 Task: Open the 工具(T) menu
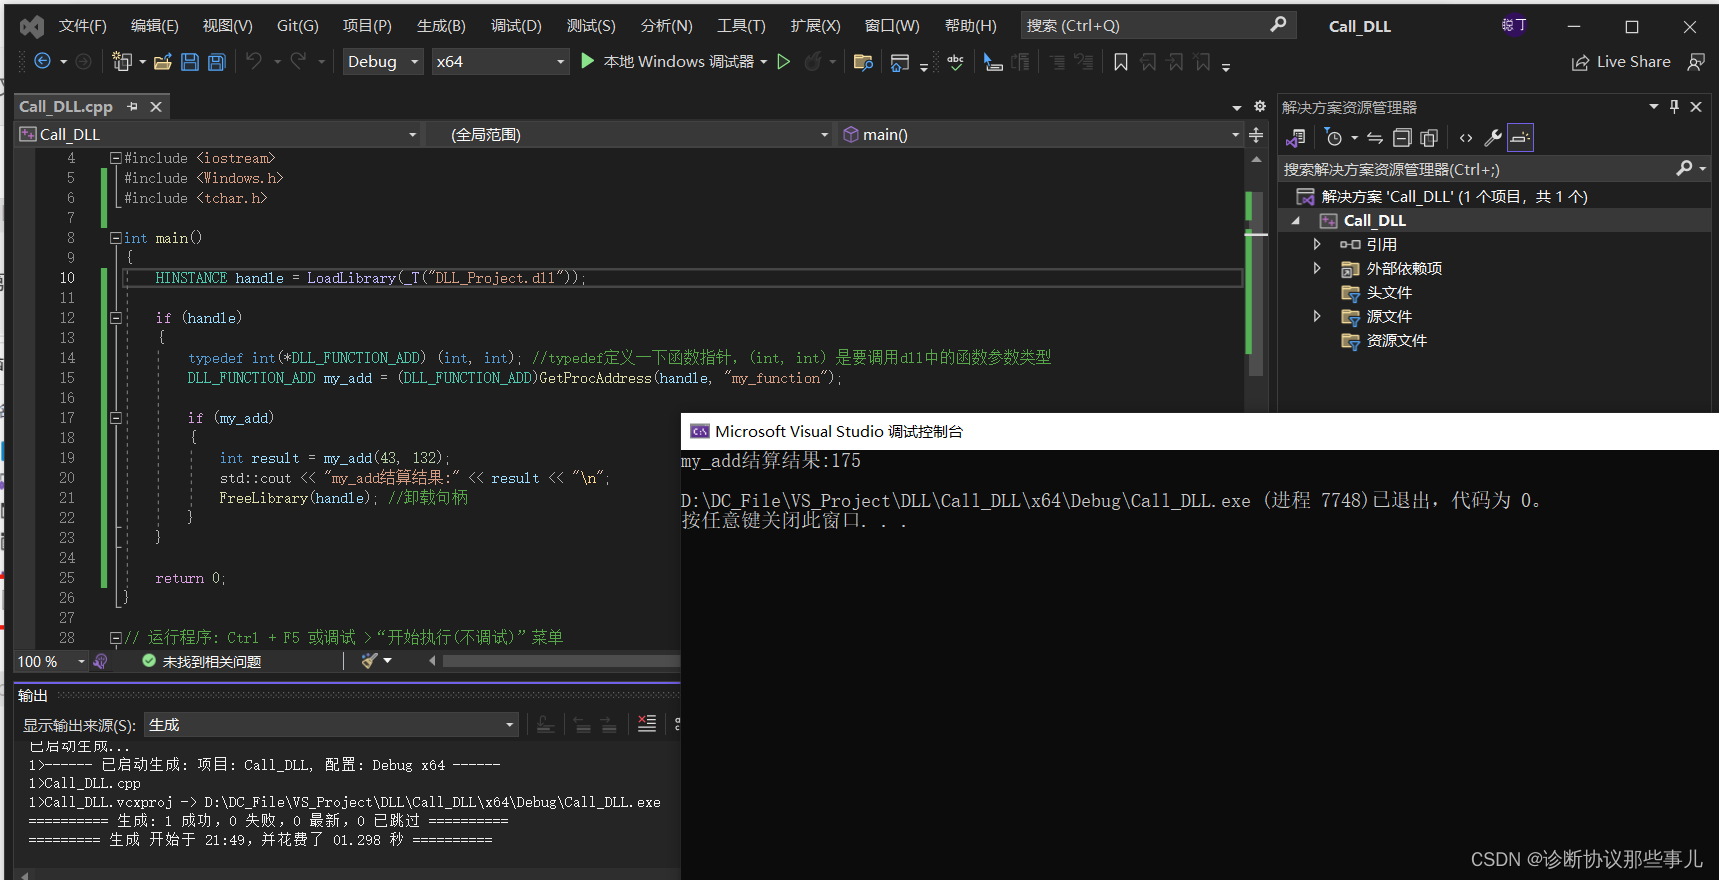(741, 26)
